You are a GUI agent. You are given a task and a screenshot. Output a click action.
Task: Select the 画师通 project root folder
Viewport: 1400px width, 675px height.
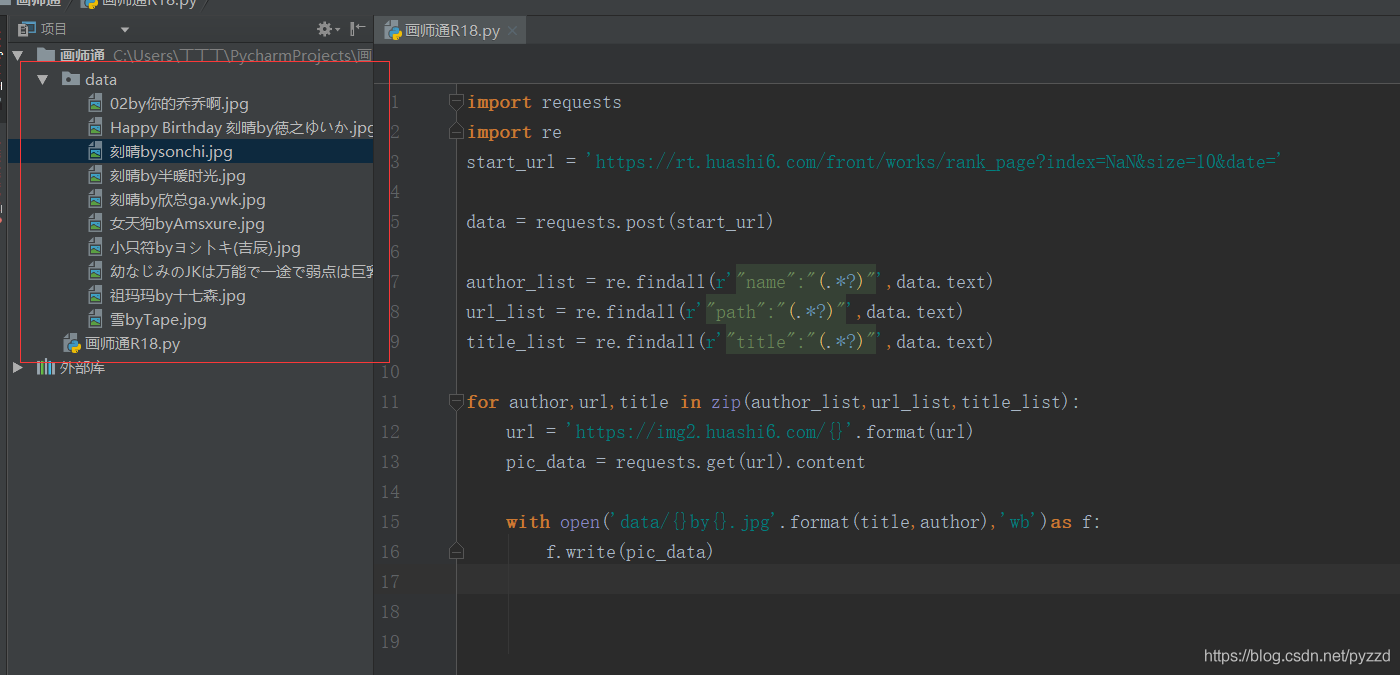(x=82, y=55)
